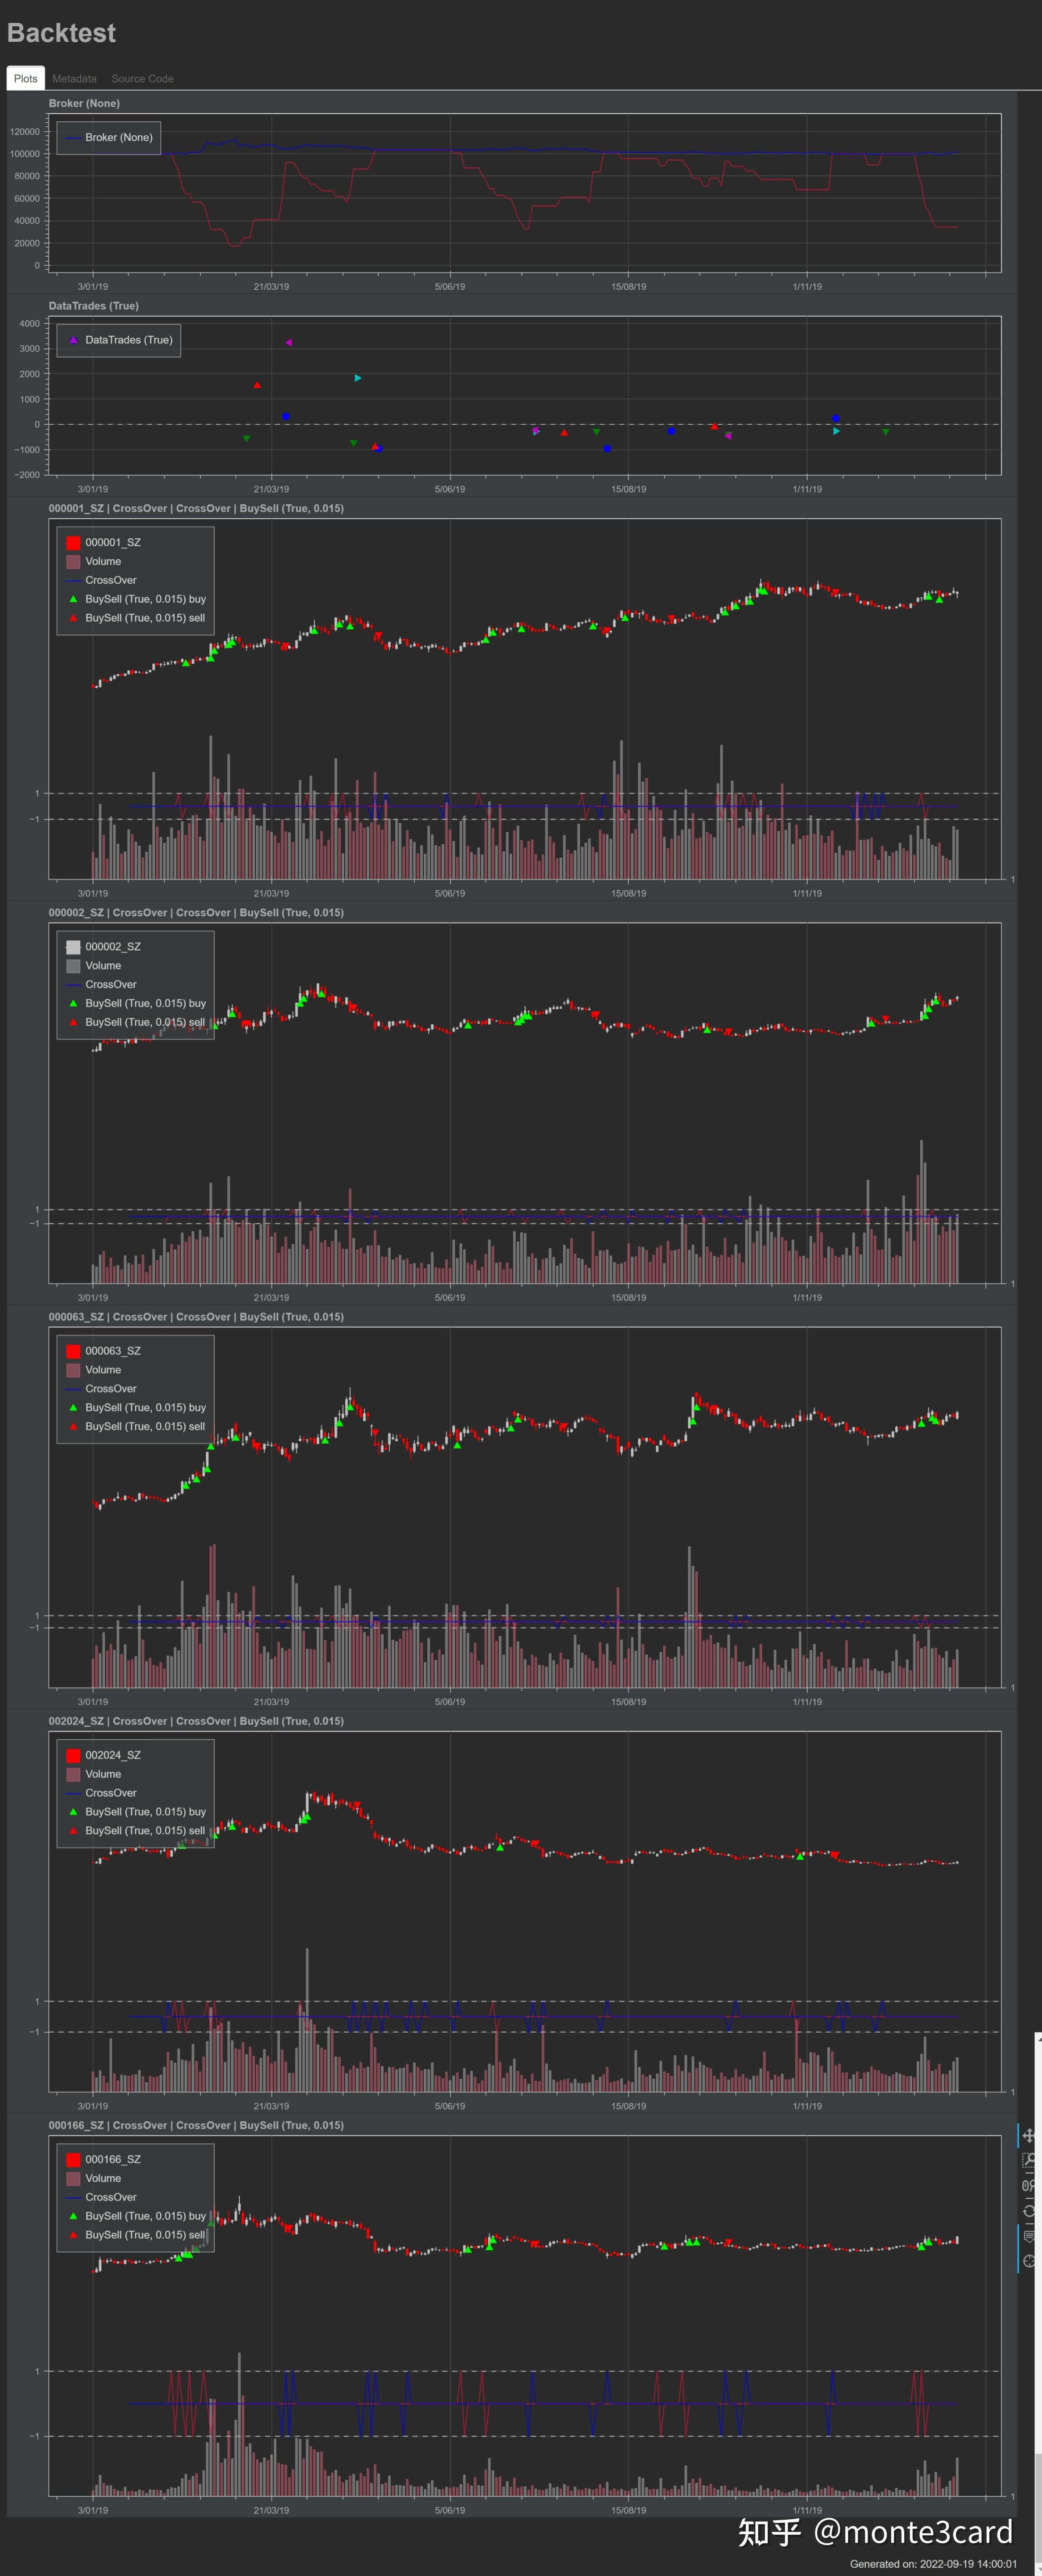Toggle the Hover tooltip tool

1029,2236
